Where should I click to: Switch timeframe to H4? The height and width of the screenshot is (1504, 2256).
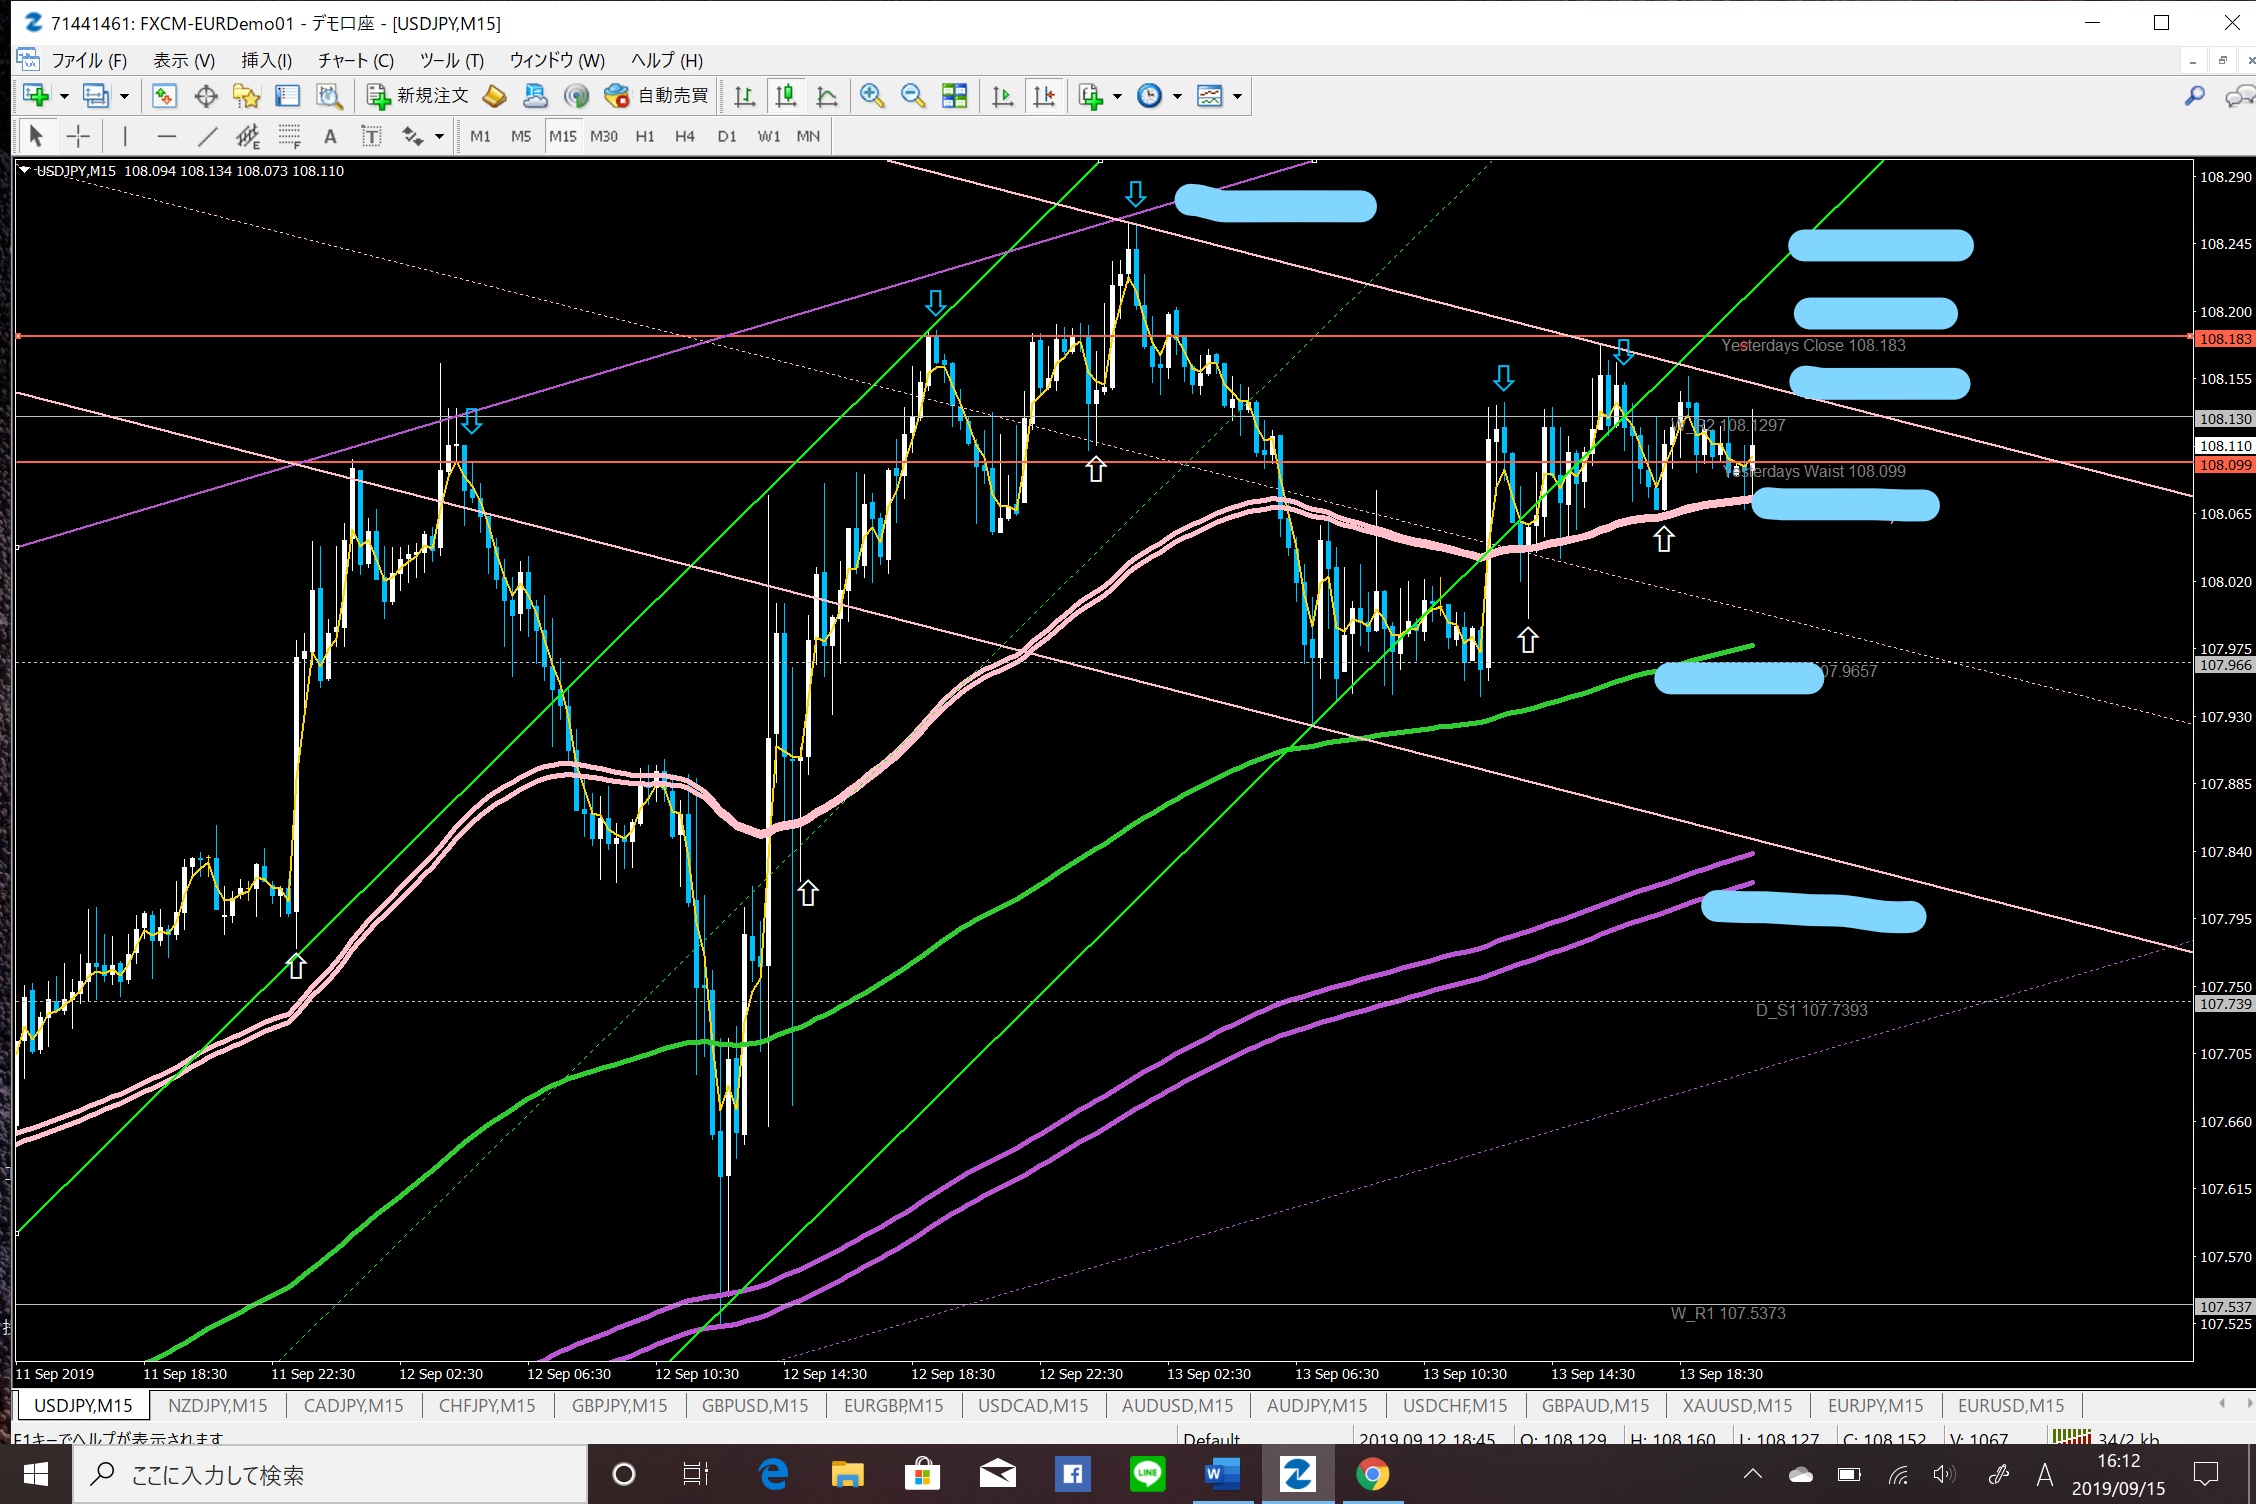(x=684, y=136)
